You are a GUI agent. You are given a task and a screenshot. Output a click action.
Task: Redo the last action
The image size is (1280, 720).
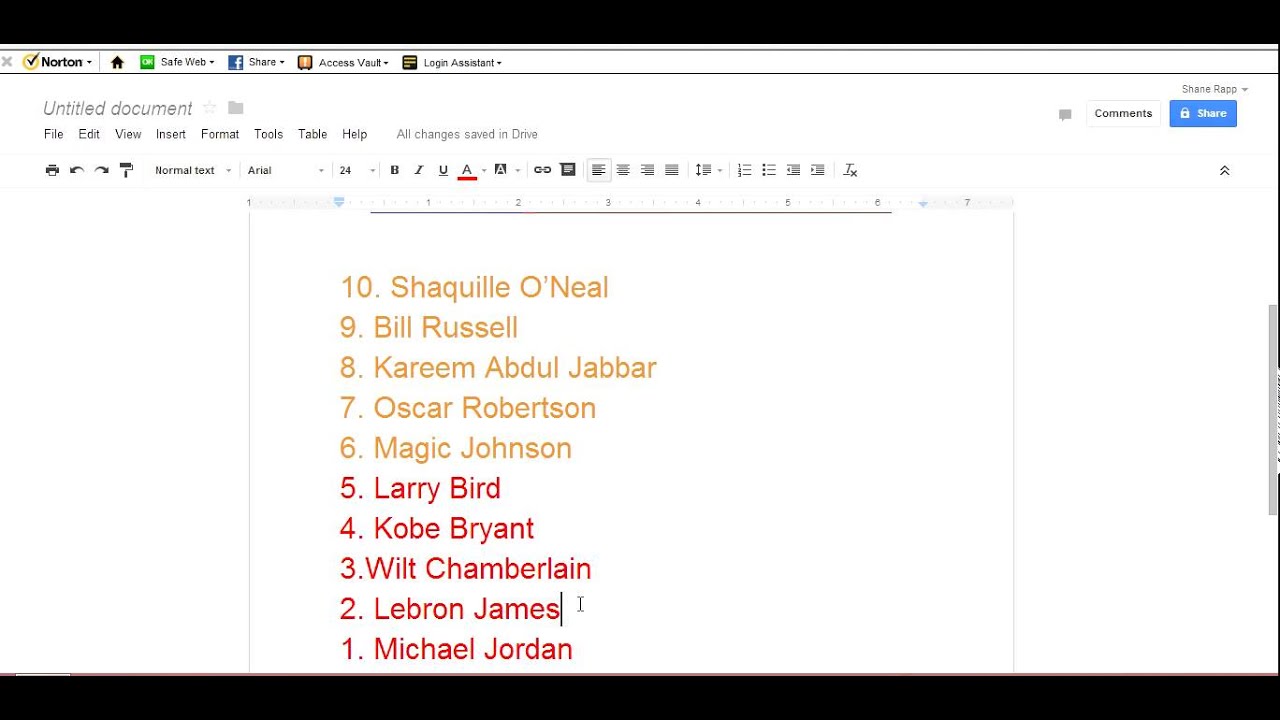(101, 170)
